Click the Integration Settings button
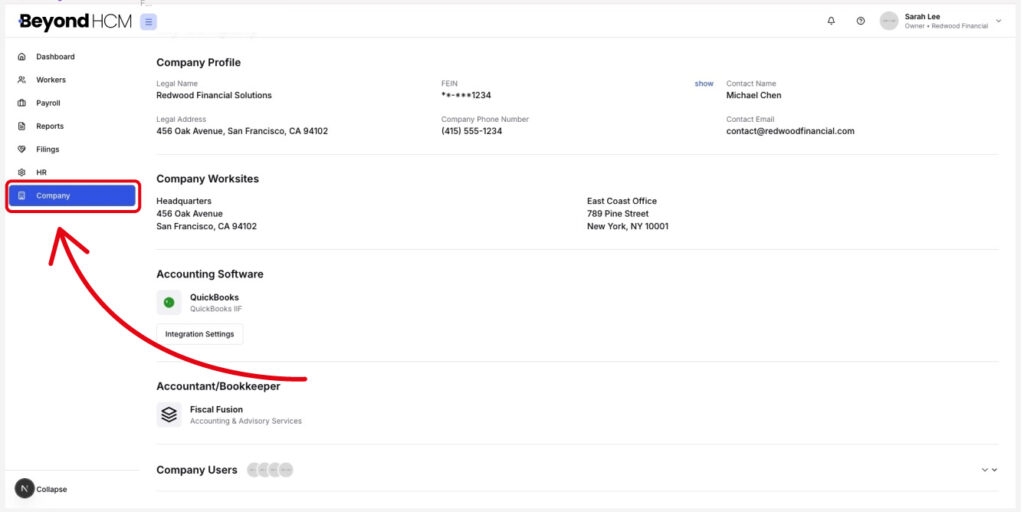Viewport: 1024px width, 512px height. [x=199, y=334]
